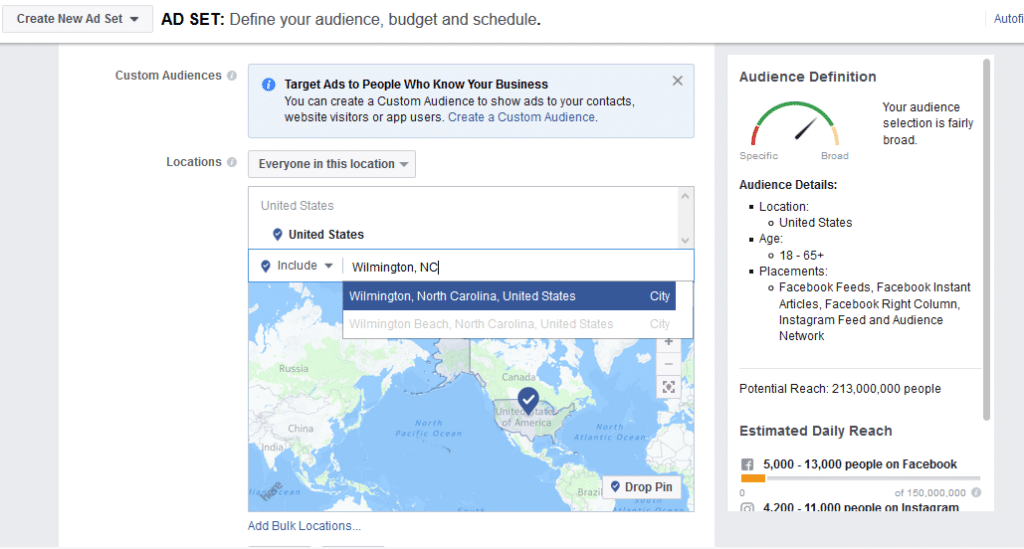Screen dimensions: 1024x549
Task: Open the Include dropdown
Action: [x=305, y=266]
